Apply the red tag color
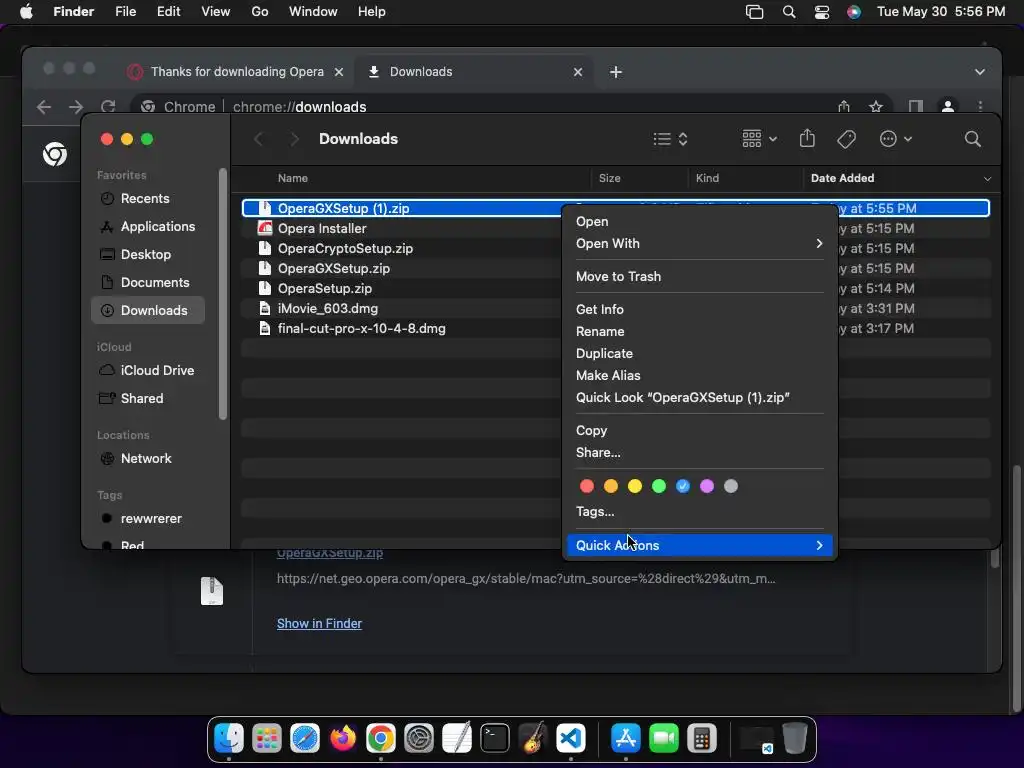The image size is (1024, 768). point(586,486)
